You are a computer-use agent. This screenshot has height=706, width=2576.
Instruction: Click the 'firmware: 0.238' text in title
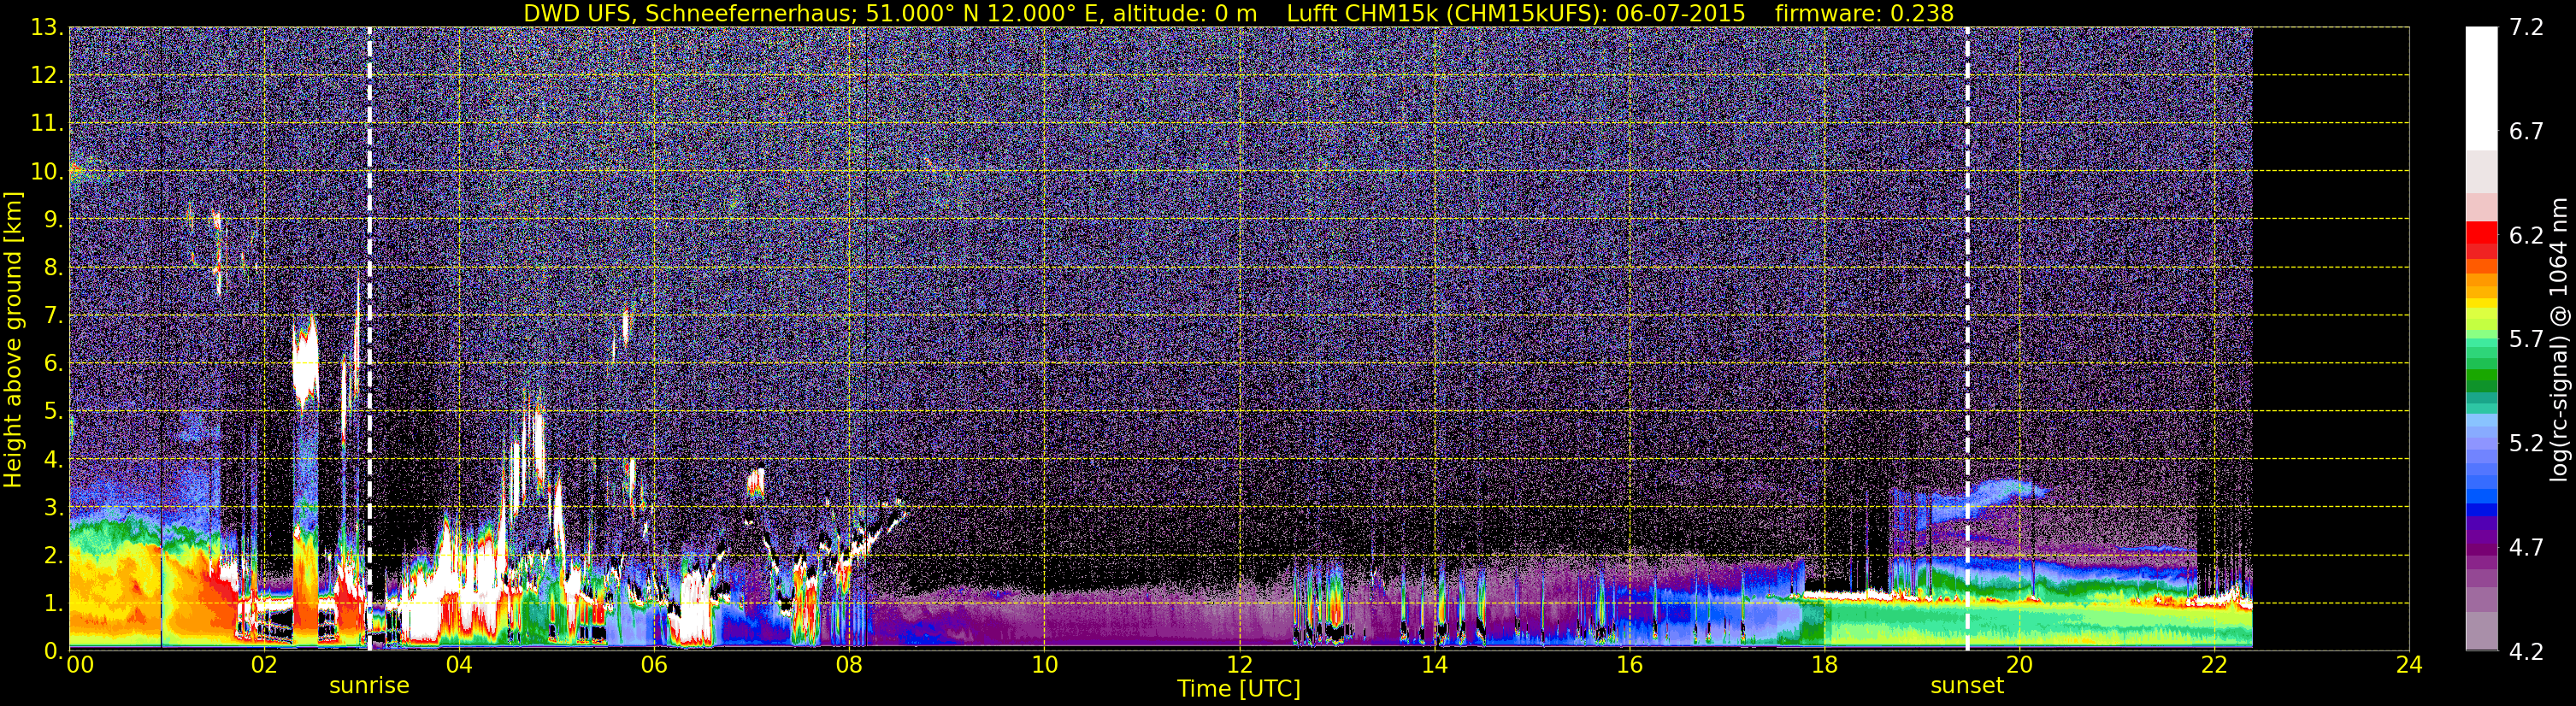click(x=1864, y=13)
